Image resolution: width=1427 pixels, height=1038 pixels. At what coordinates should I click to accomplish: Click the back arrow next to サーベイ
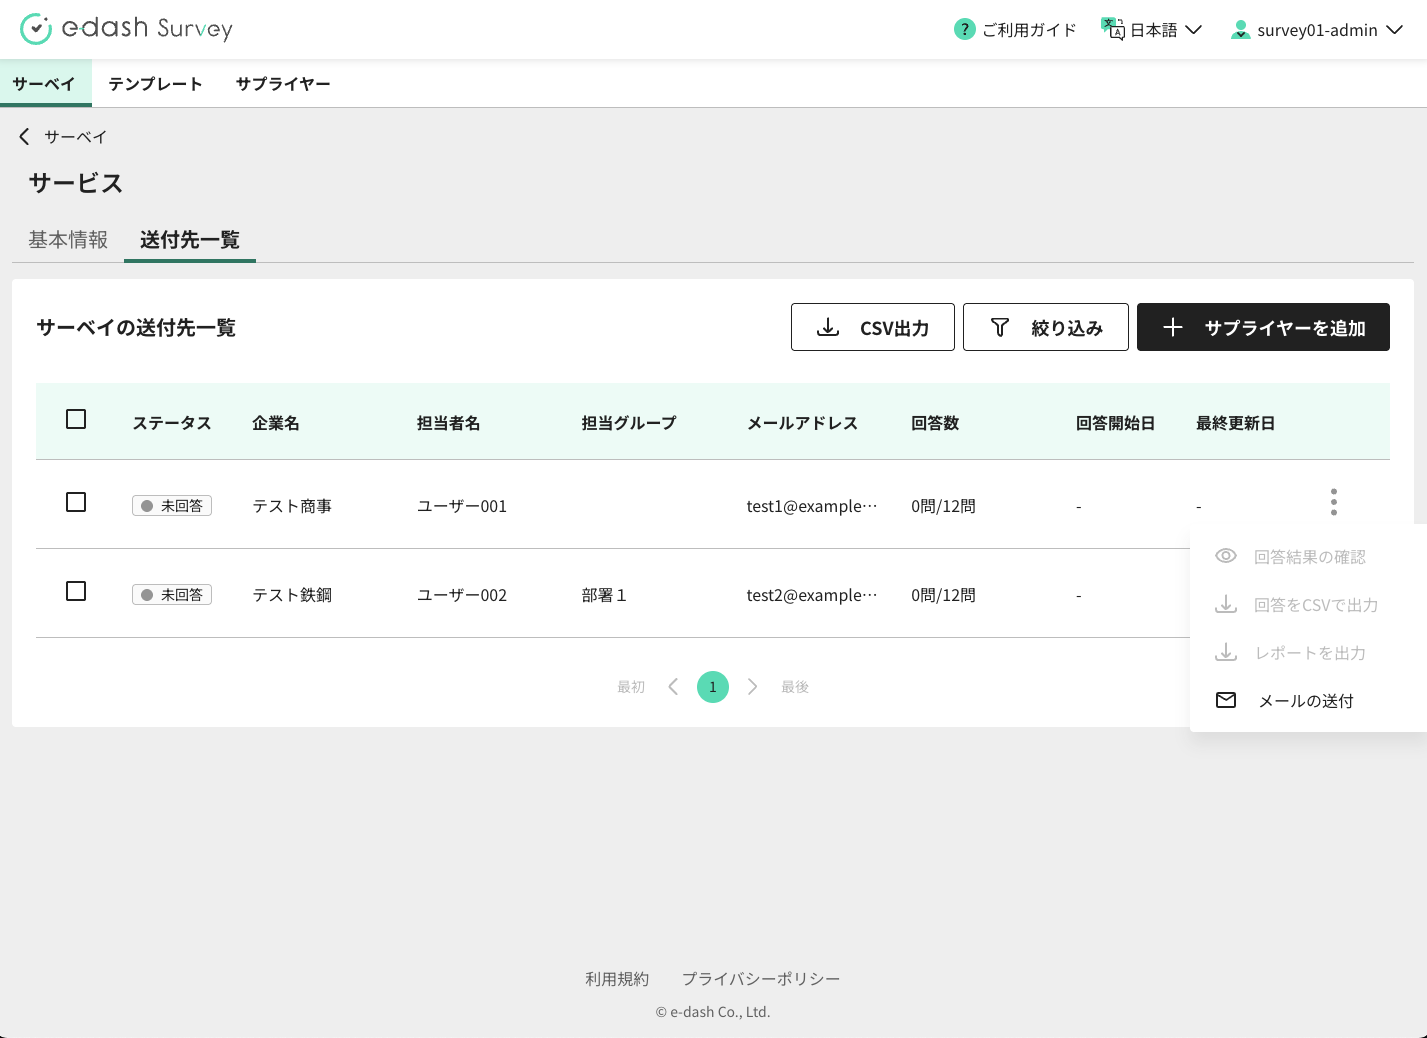25,137
